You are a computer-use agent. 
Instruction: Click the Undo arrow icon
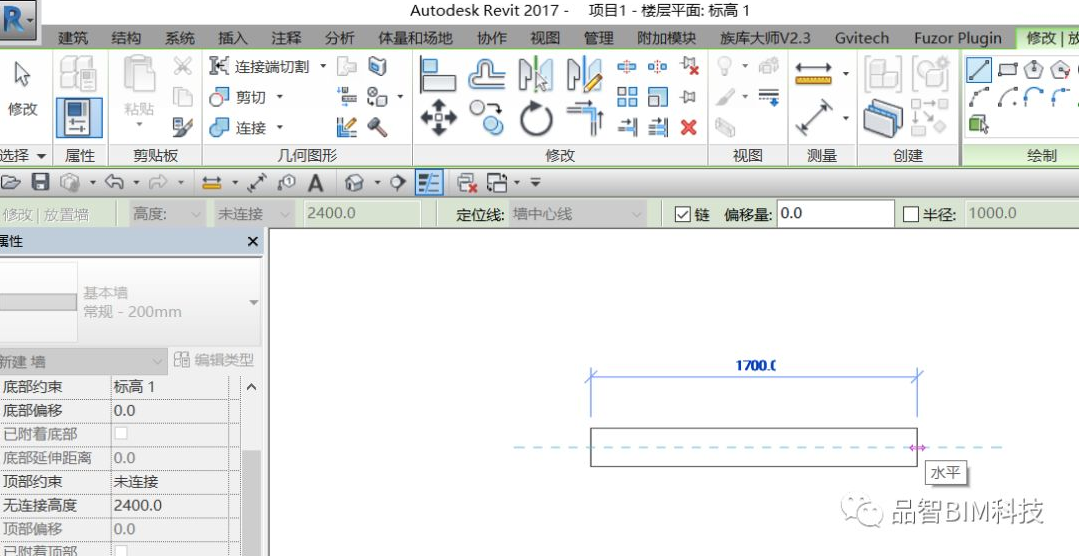coord(114,182)
